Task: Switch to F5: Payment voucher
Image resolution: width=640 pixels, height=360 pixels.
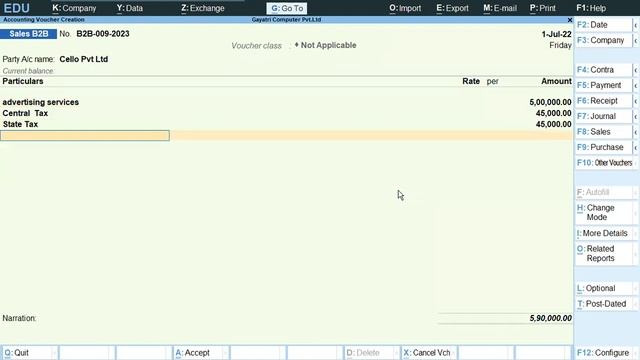Action: pyautogui.click(x=603, y=85)
